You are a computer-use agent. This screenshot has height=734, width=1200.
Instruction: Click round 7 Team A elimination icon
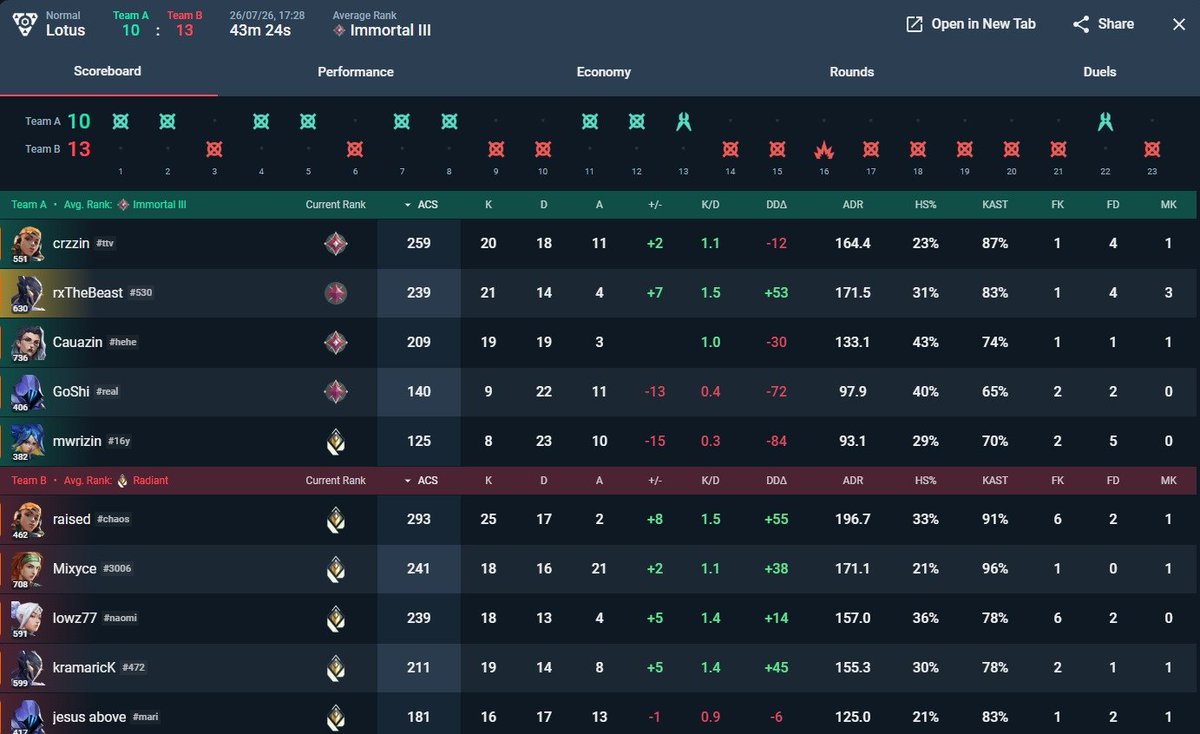click(x=402, y=122)
